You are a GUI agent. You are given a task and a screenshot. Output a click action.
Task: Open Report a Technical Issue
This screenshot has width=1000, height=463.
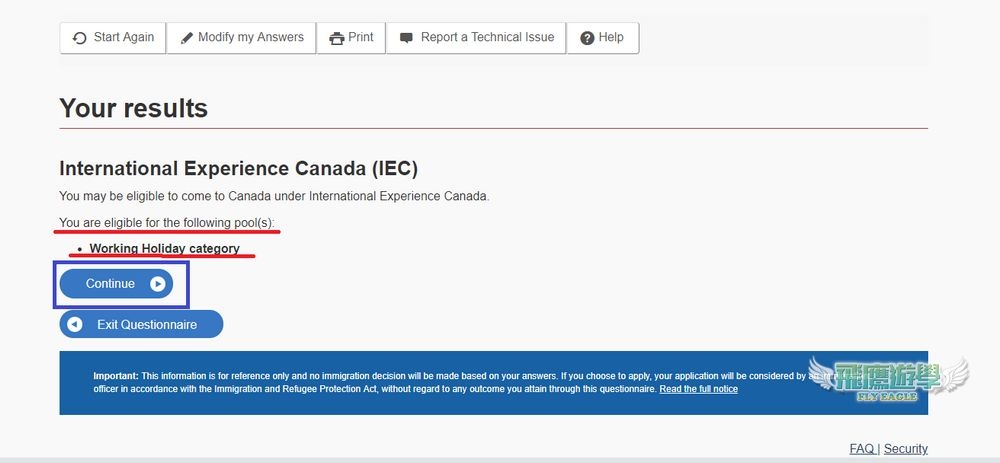pos(476,38)
